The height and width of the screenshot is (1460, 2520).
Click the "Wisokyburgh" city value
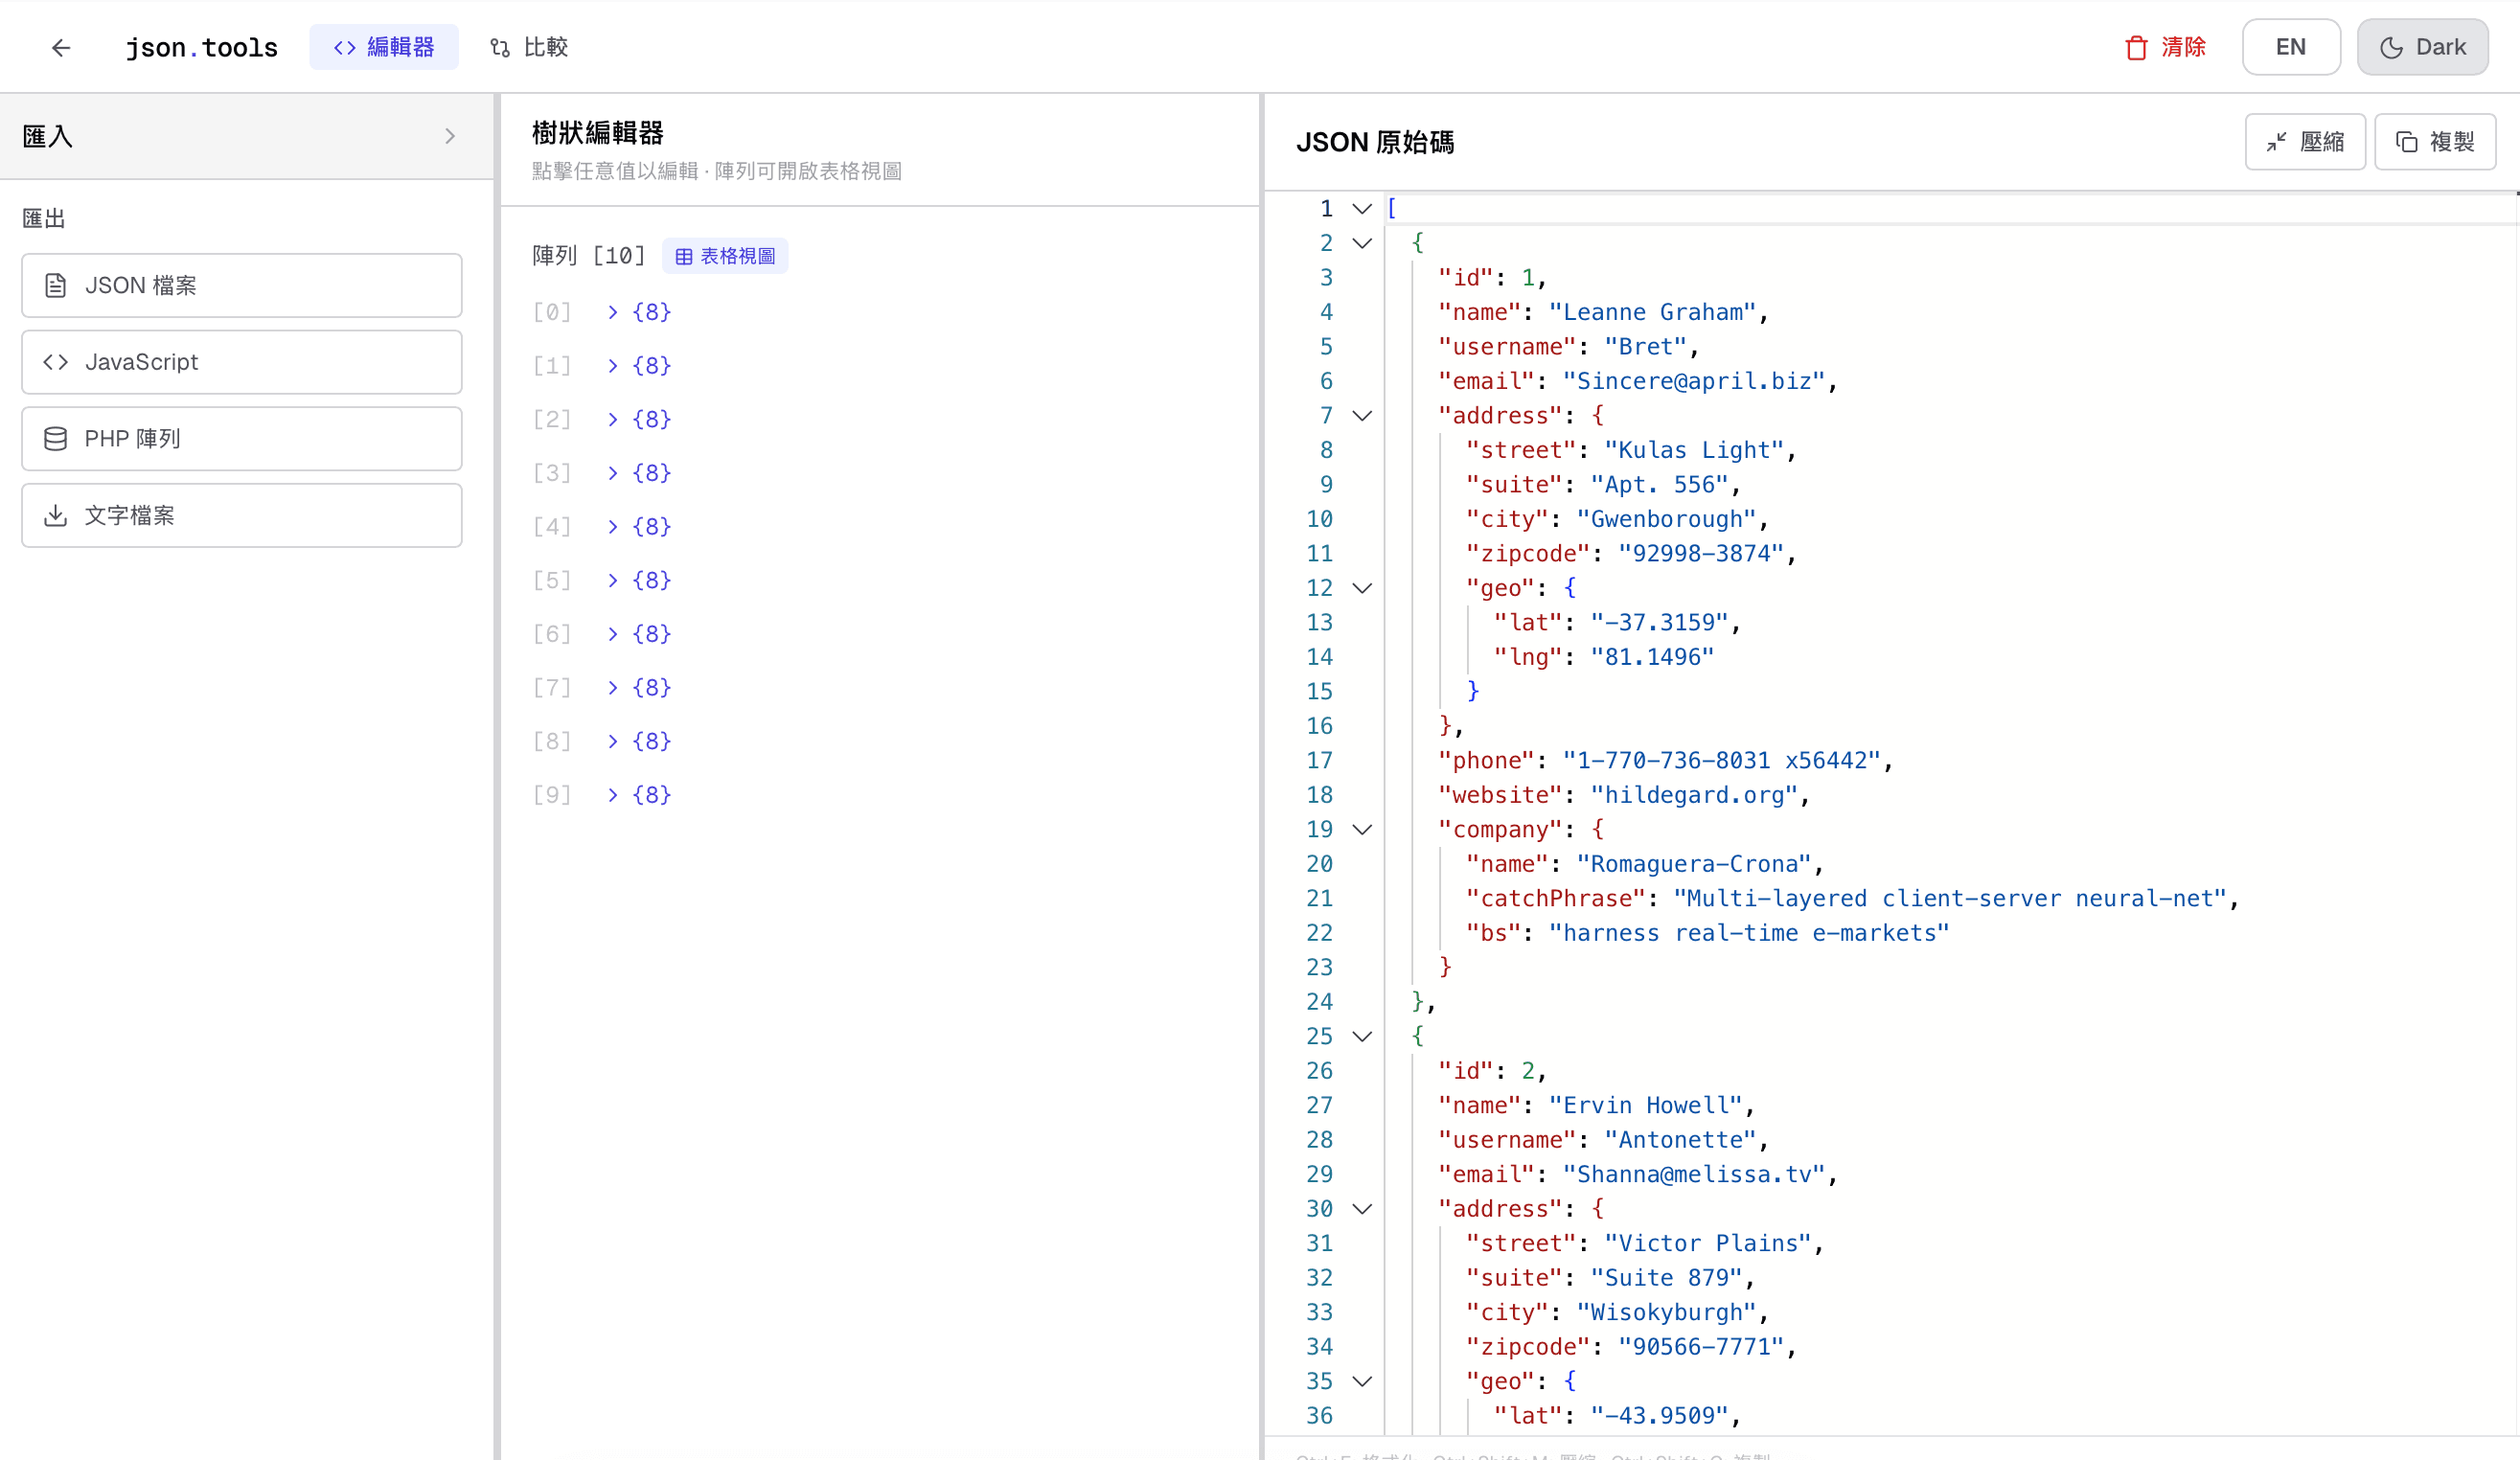coord(1666,1312)
